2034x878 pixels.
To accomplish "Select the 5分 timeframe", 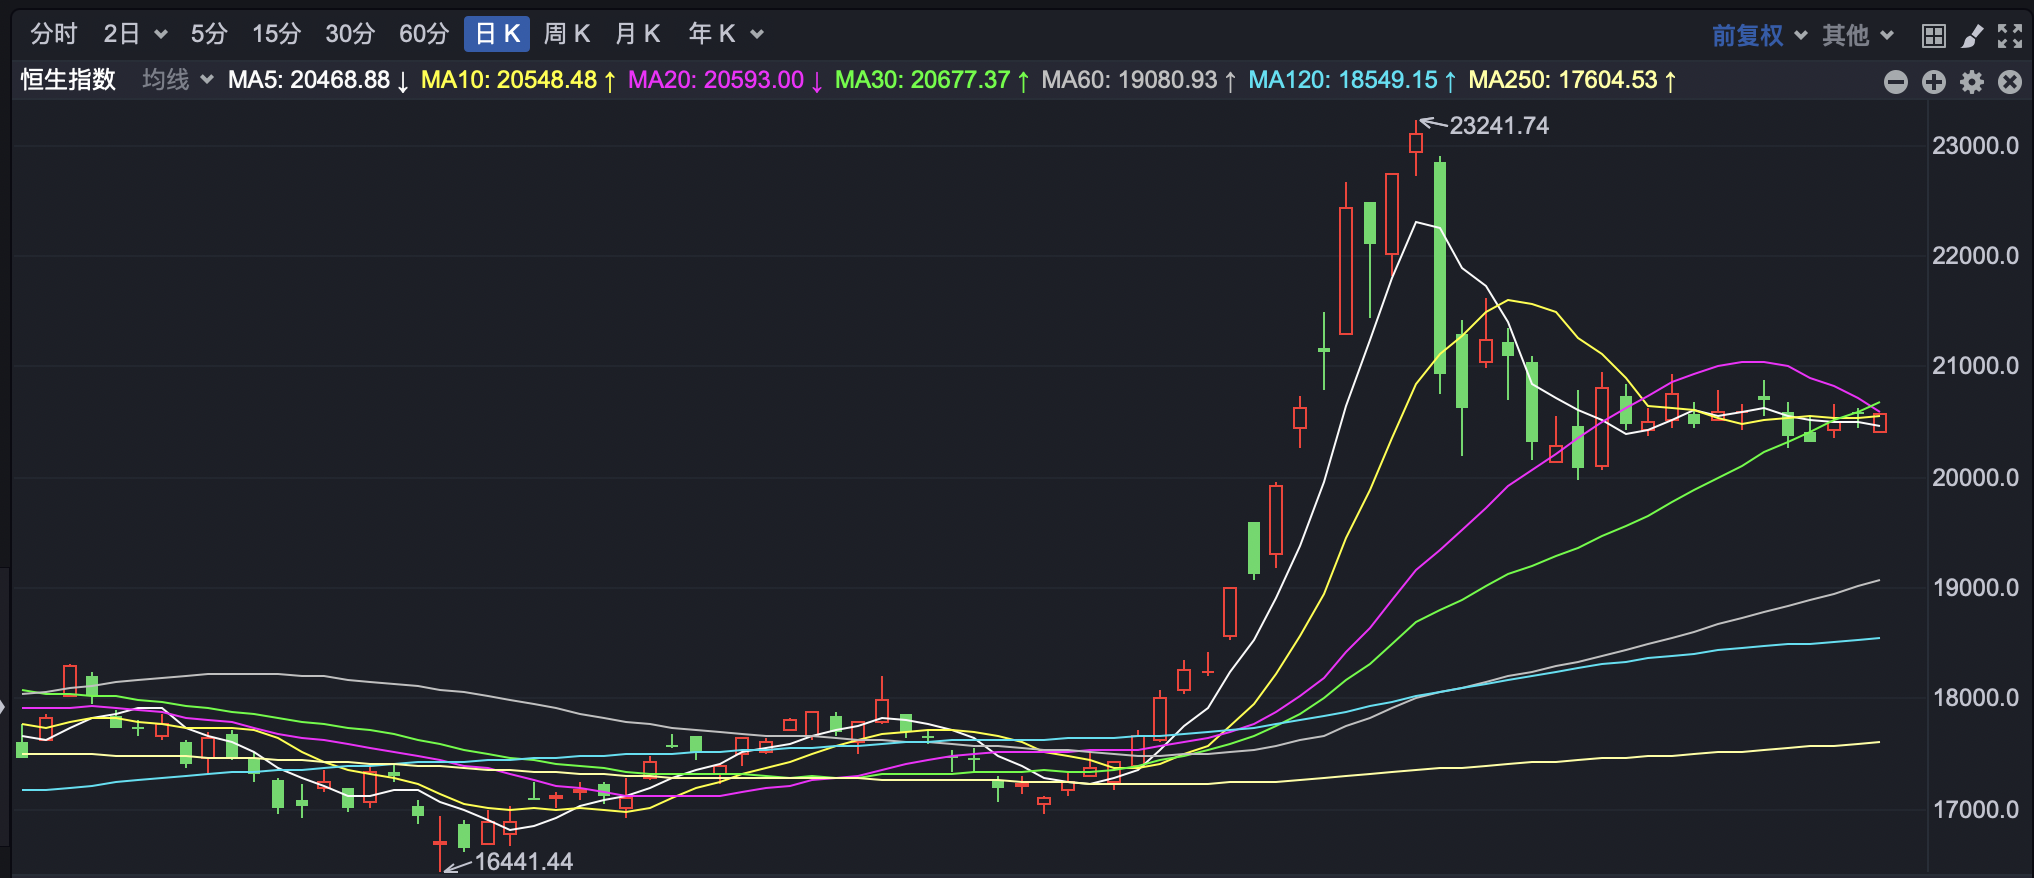I will [209, 34].
